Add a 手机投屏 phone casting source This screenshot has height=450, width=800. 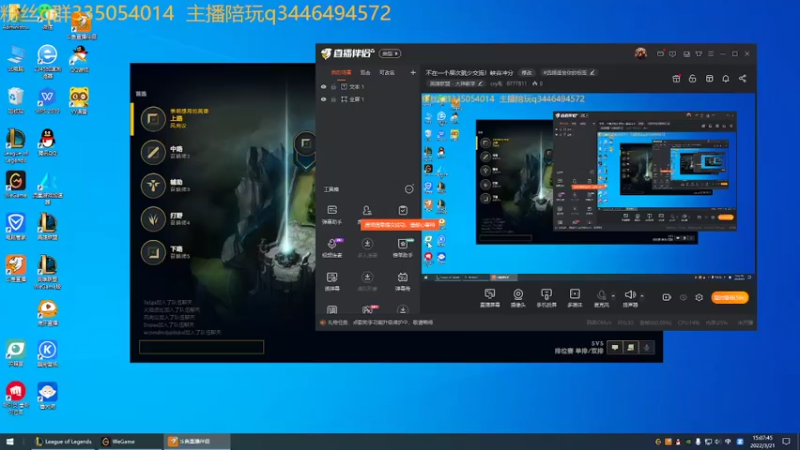(546, 297)
